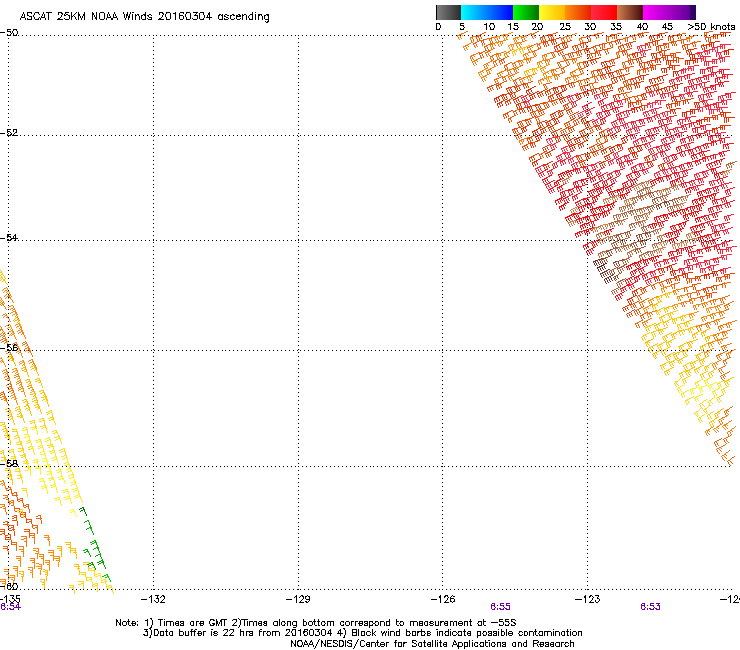Click the ASCAT 25KM NOAA Winds title

click(144, 17)
